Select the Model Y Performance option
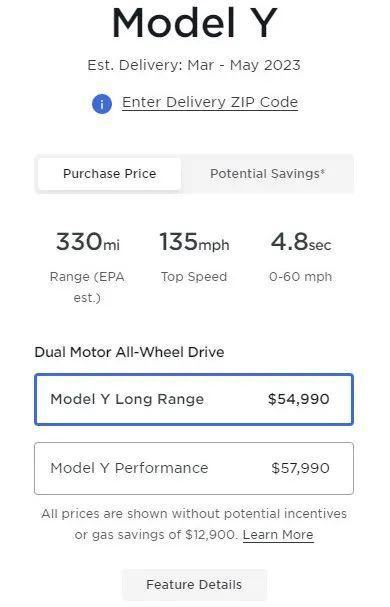 click(194, 468)
